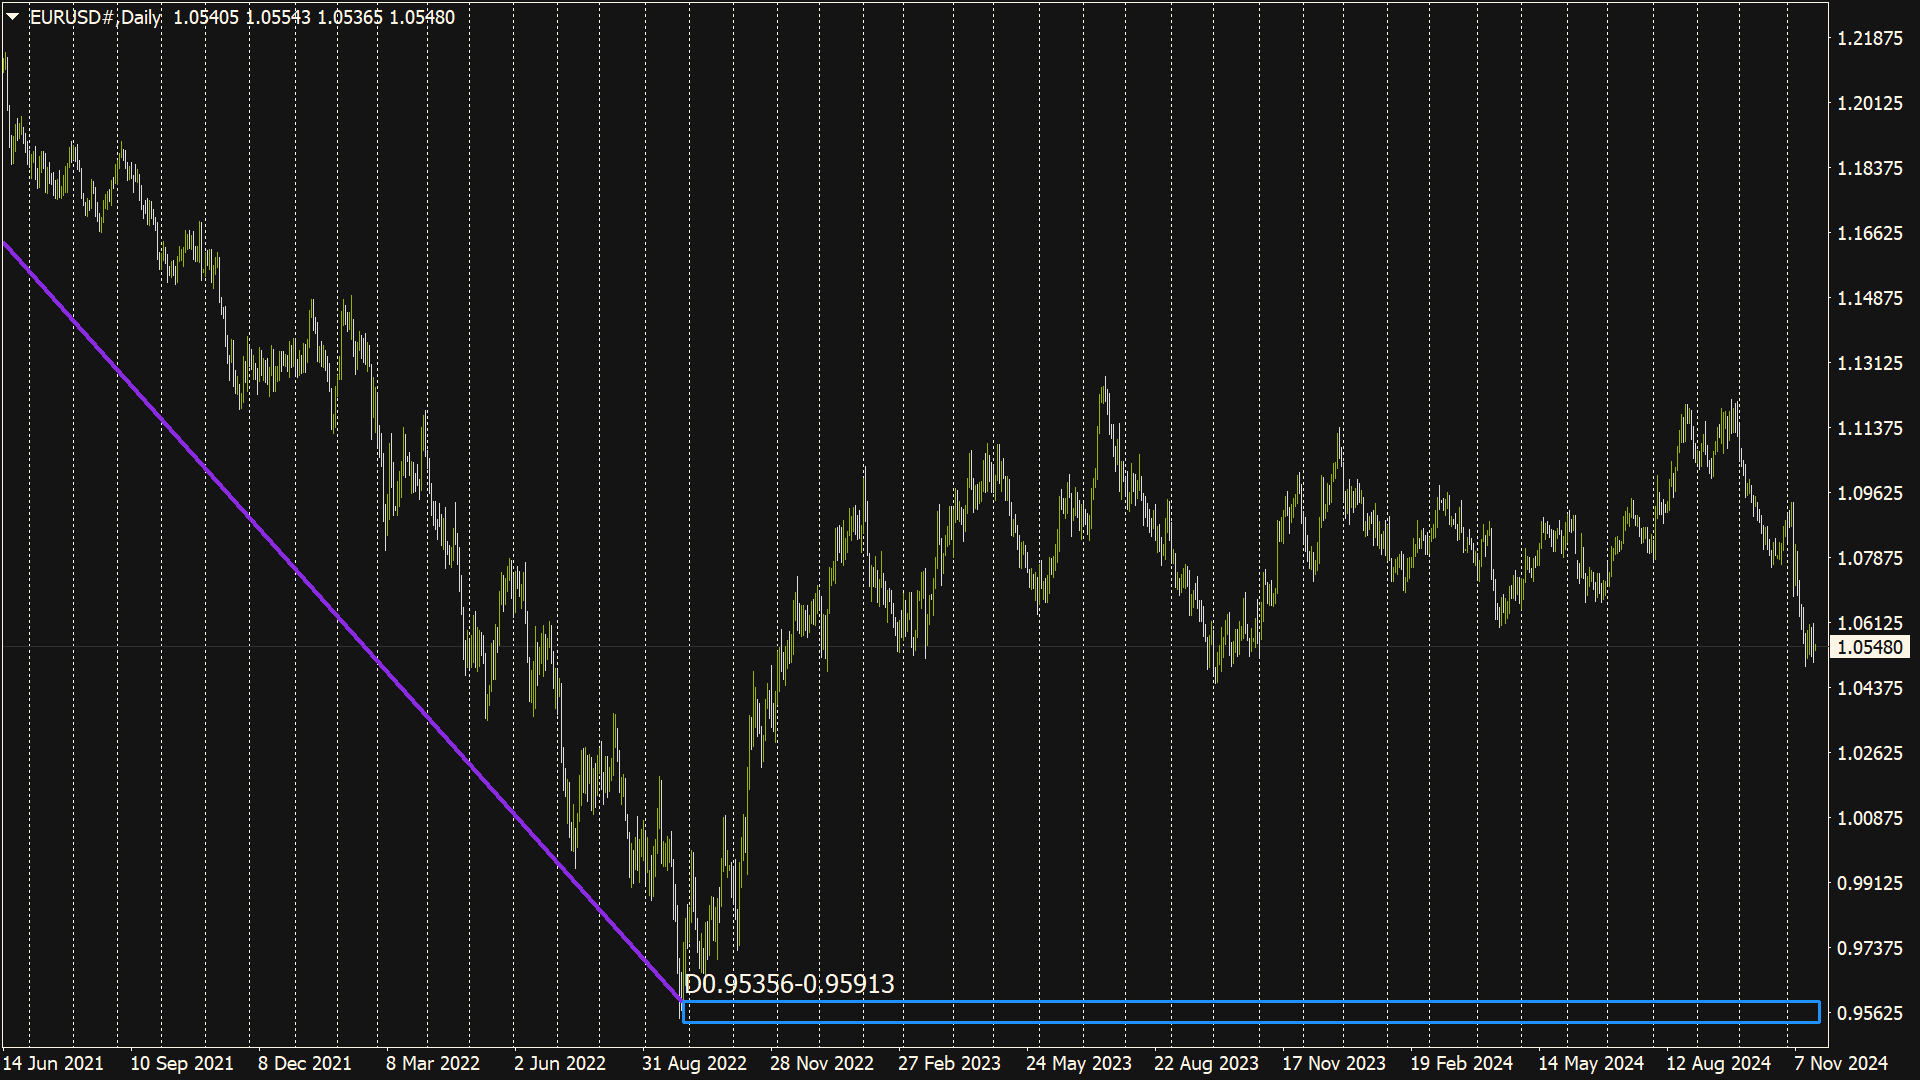
Task: Click the 1.18375 price scale label
Action: tap(1869, 168)
